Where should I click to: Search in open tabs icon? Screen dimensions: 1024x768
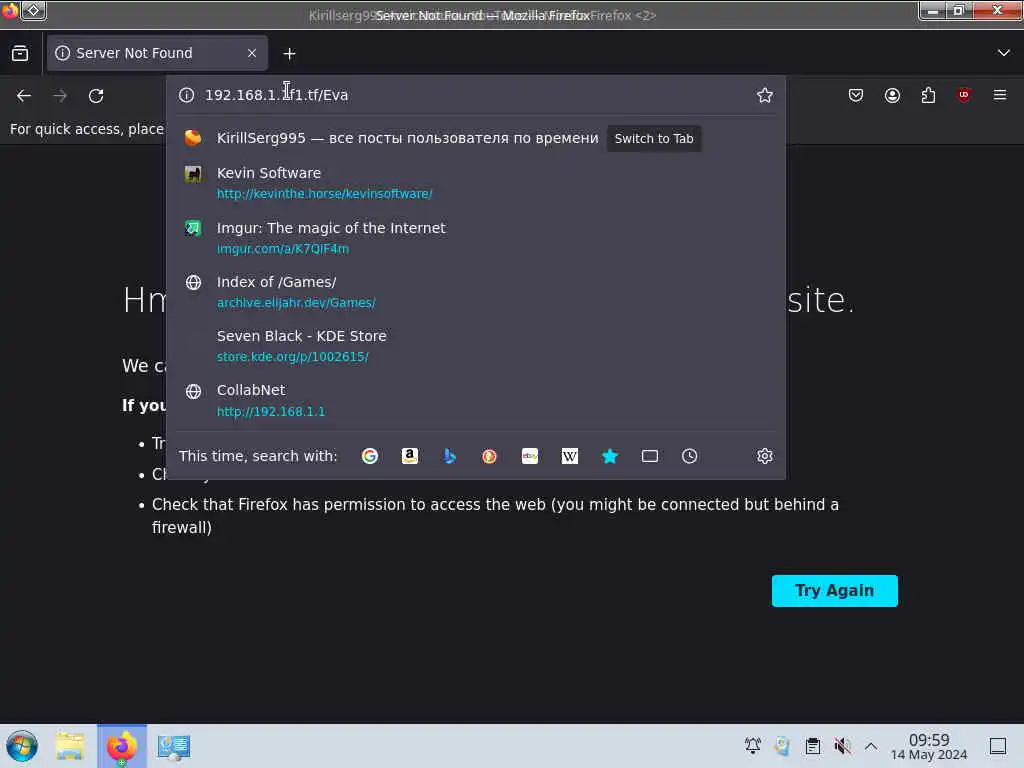(650, 456)
